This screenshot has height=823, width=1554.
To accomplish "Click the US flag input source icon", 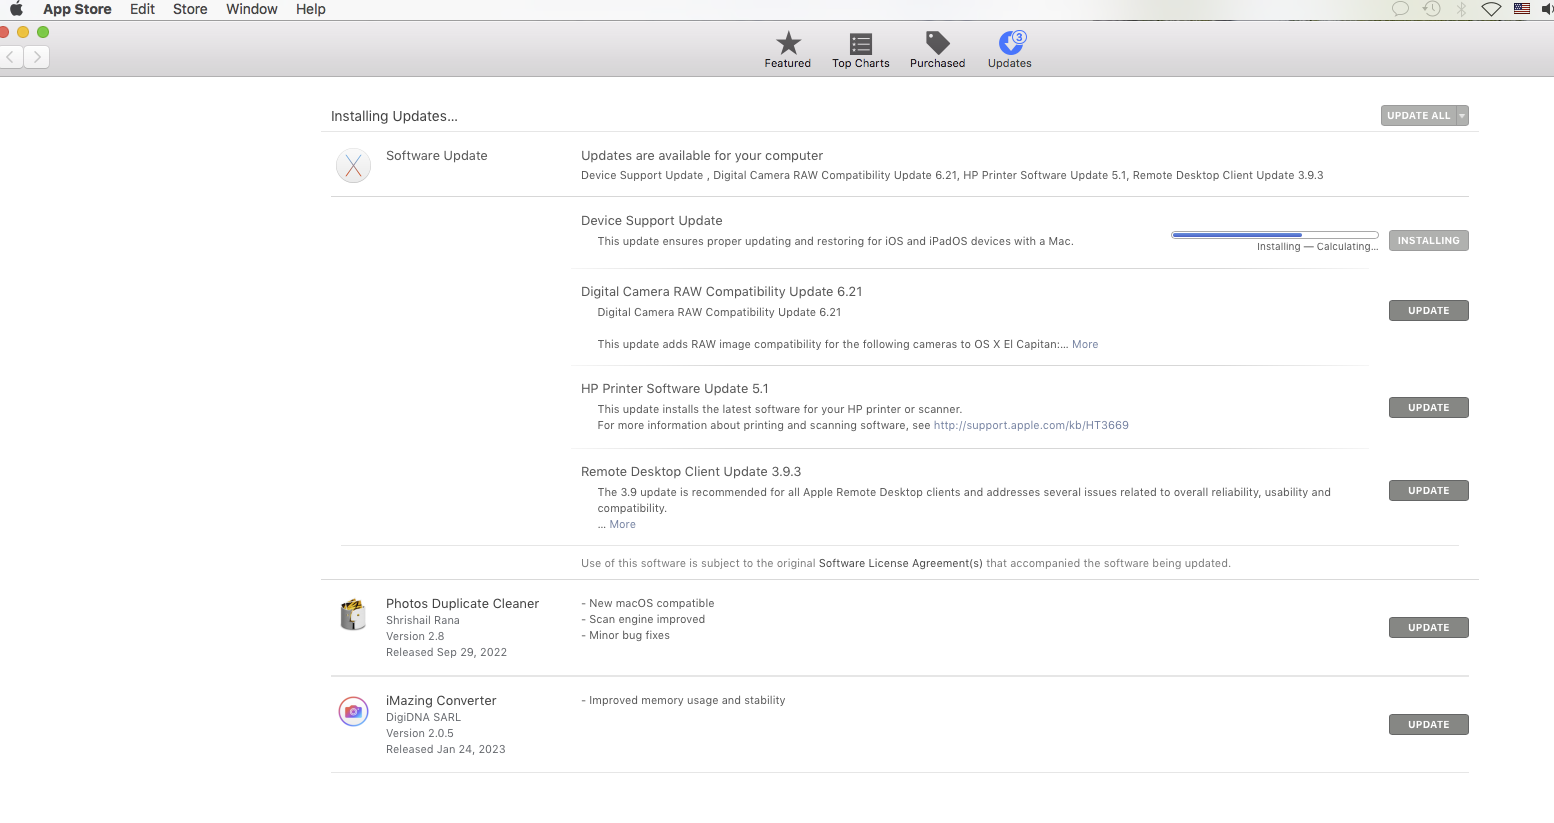I will pyautogui.click(x=1522, y=9).
